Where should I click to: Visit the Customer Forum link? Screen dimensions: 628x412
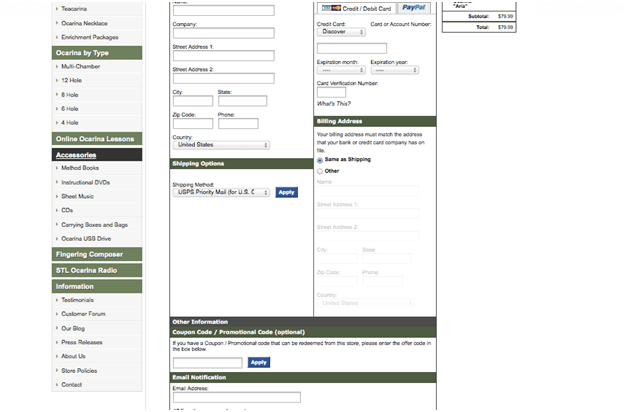83,314
